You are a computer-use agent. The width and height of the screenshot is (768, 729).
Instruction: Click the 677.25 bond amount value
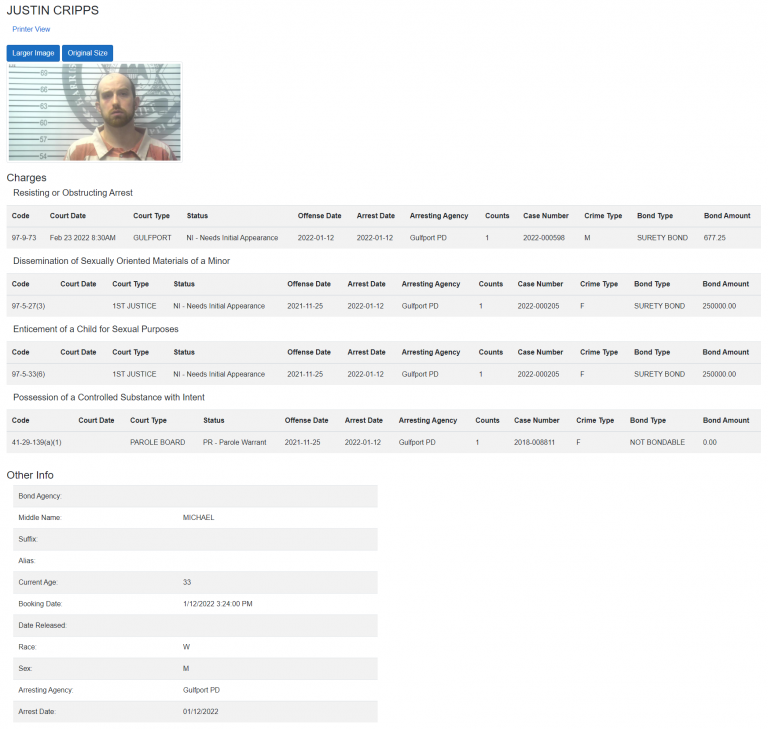coord(714,238)
